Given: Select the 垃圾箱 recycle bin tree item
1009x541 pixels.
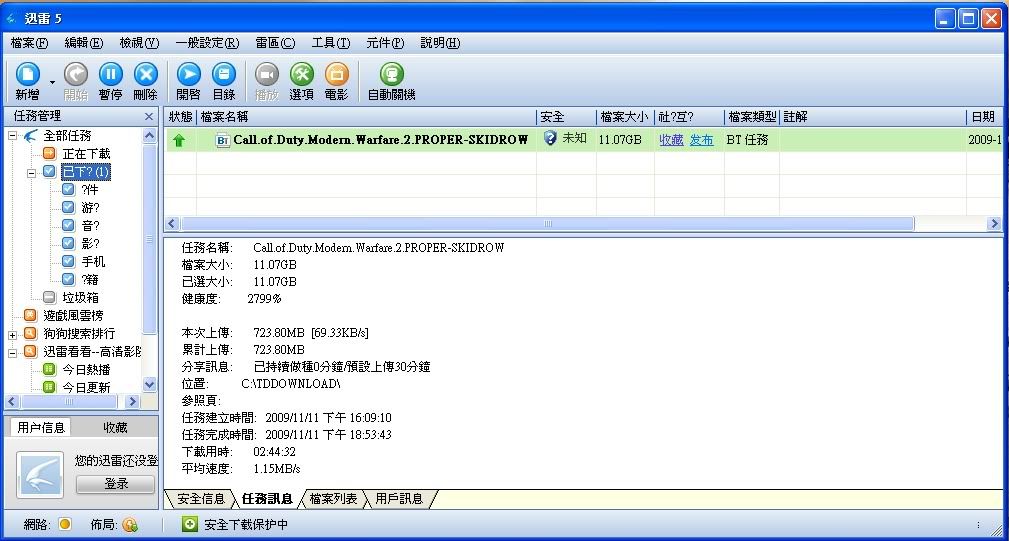Looking at the screenshot, I should click(80, 298).
